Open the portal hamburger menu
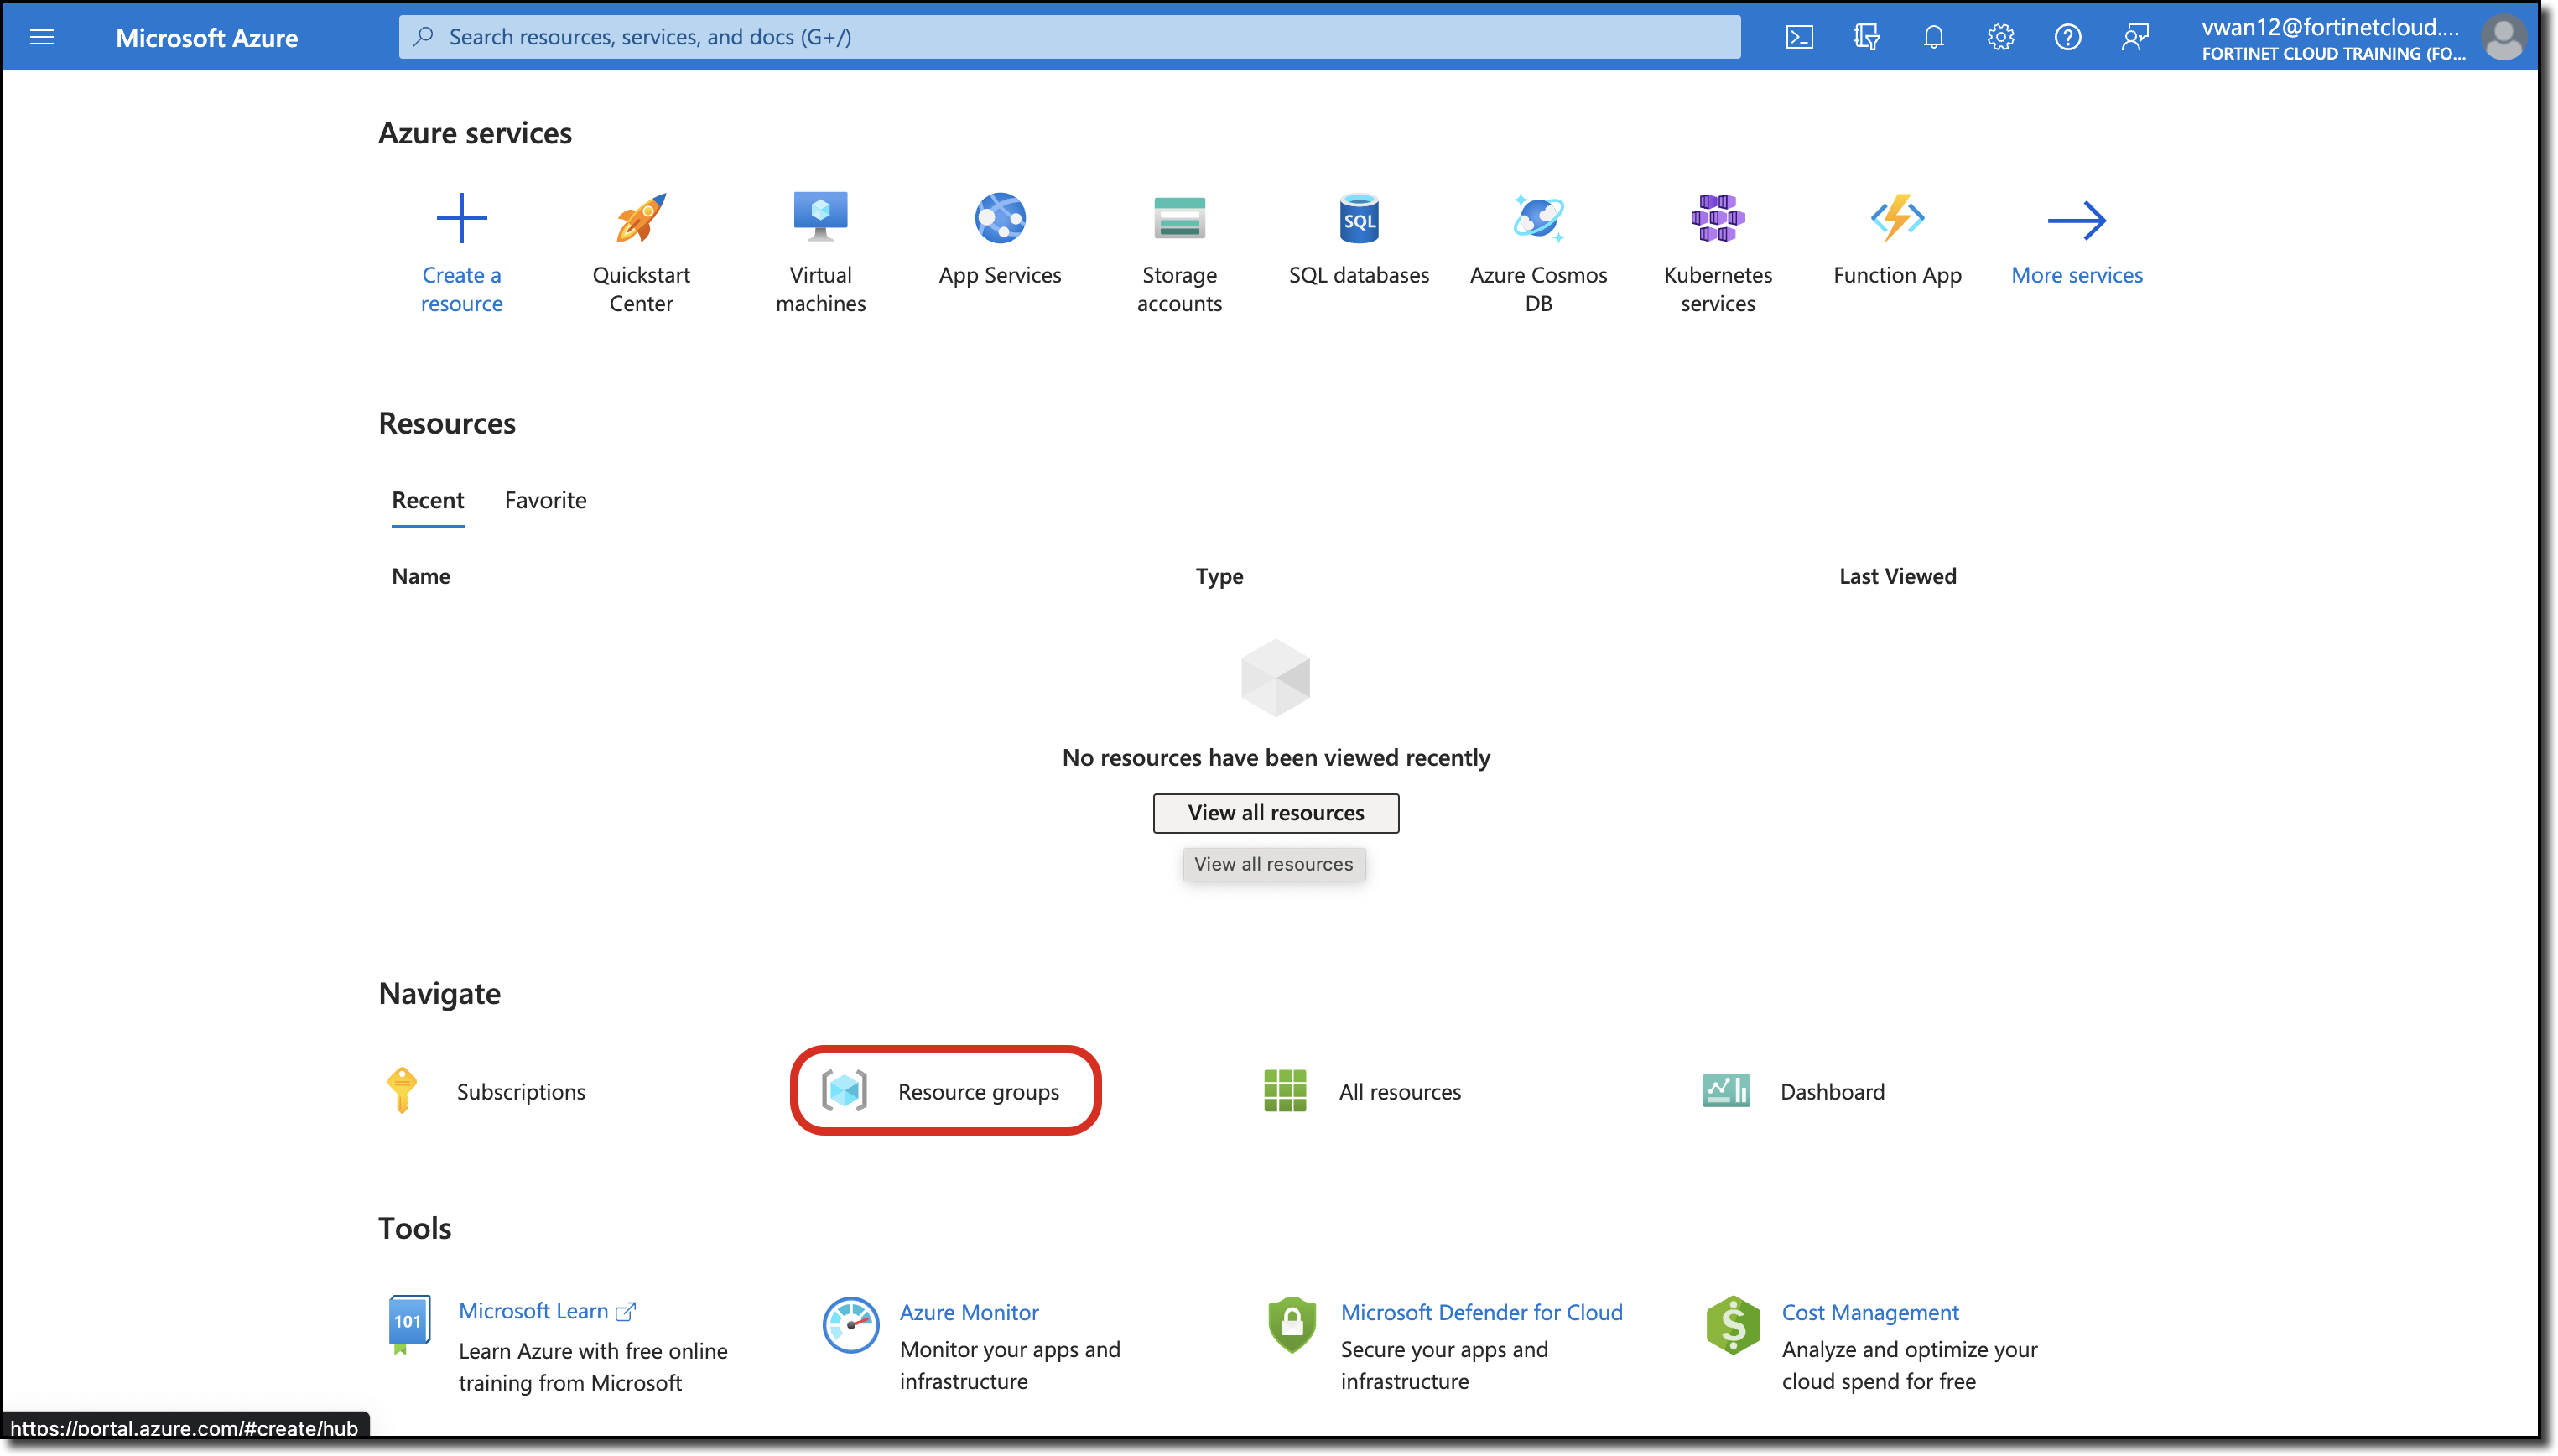 point(41,37)
